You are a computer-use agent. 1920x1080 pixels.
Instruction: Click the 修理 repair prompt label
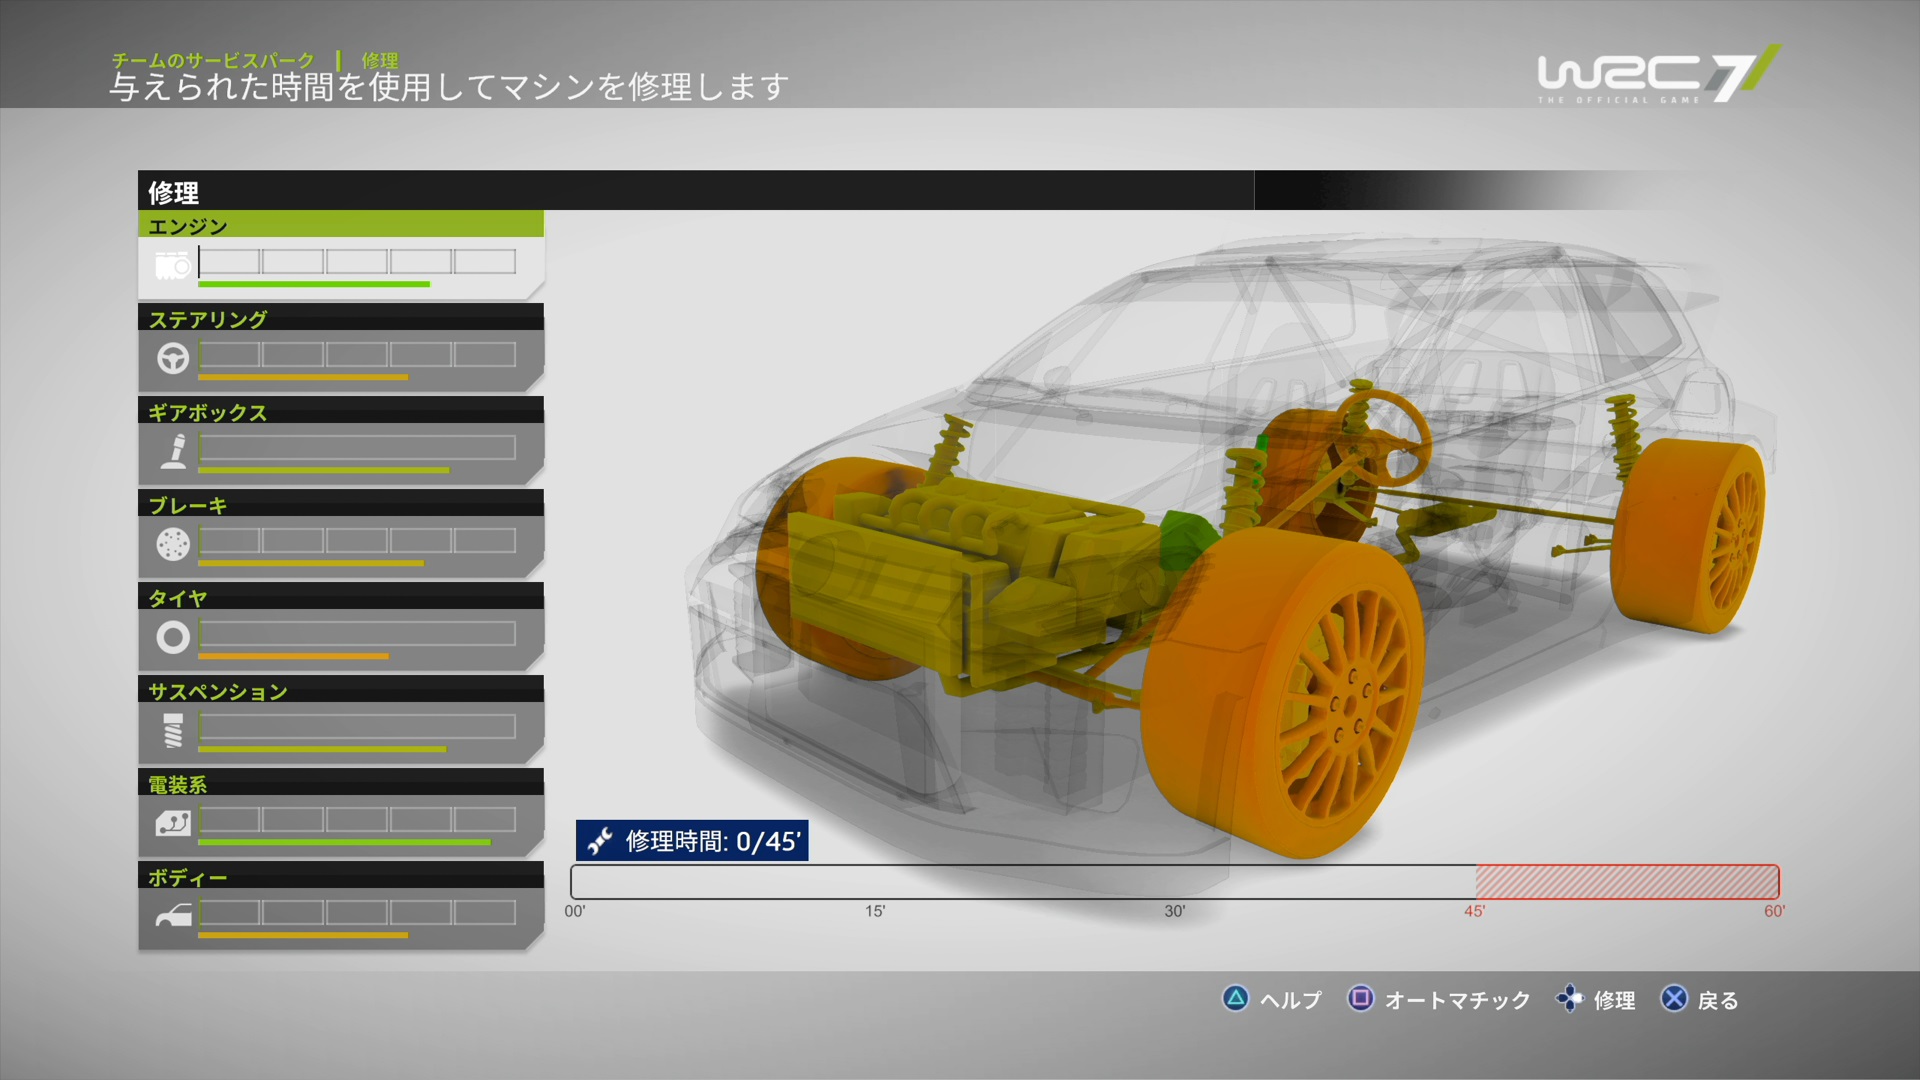coord(1613,1000)
